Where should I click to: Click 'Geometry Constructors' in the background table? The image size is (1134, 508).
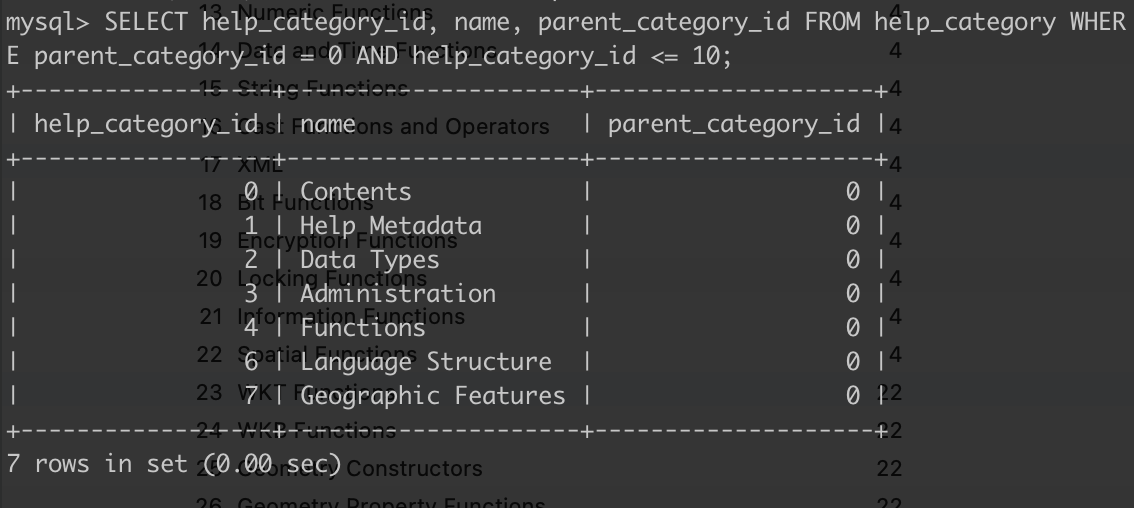click(414, 468)
